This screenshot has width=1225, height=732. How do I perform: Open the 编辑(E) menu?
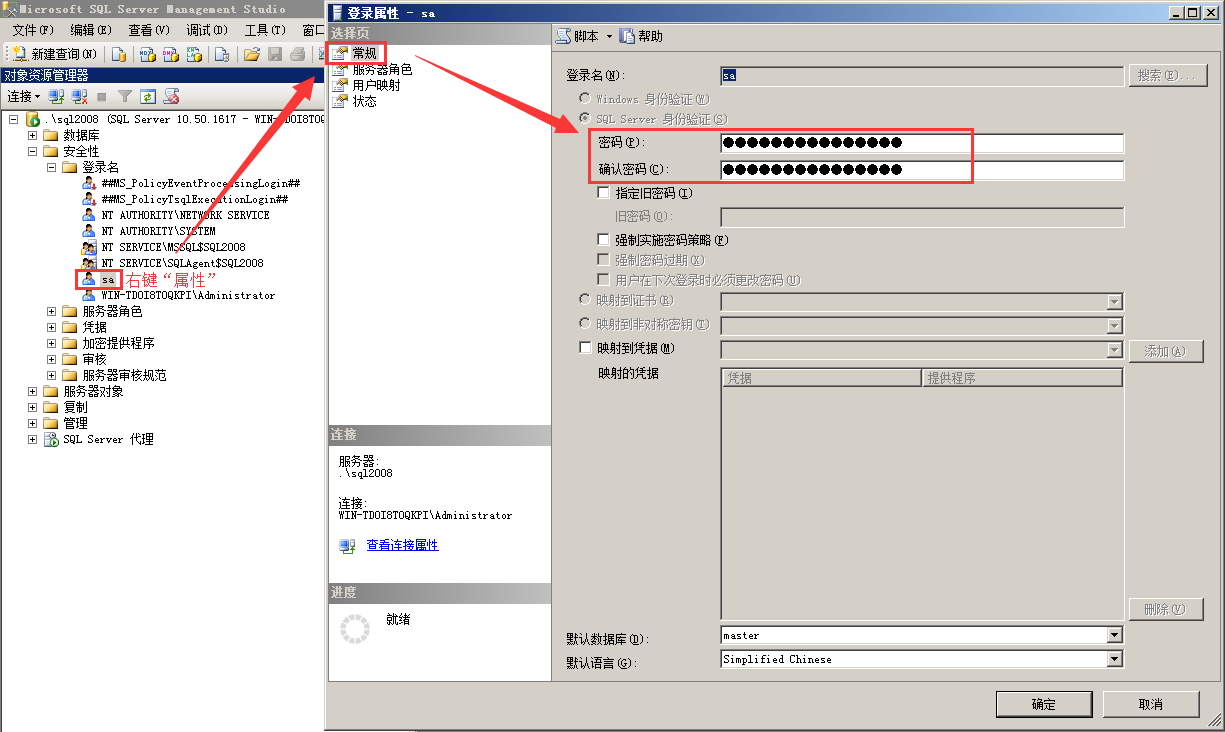tap(90, 30)
